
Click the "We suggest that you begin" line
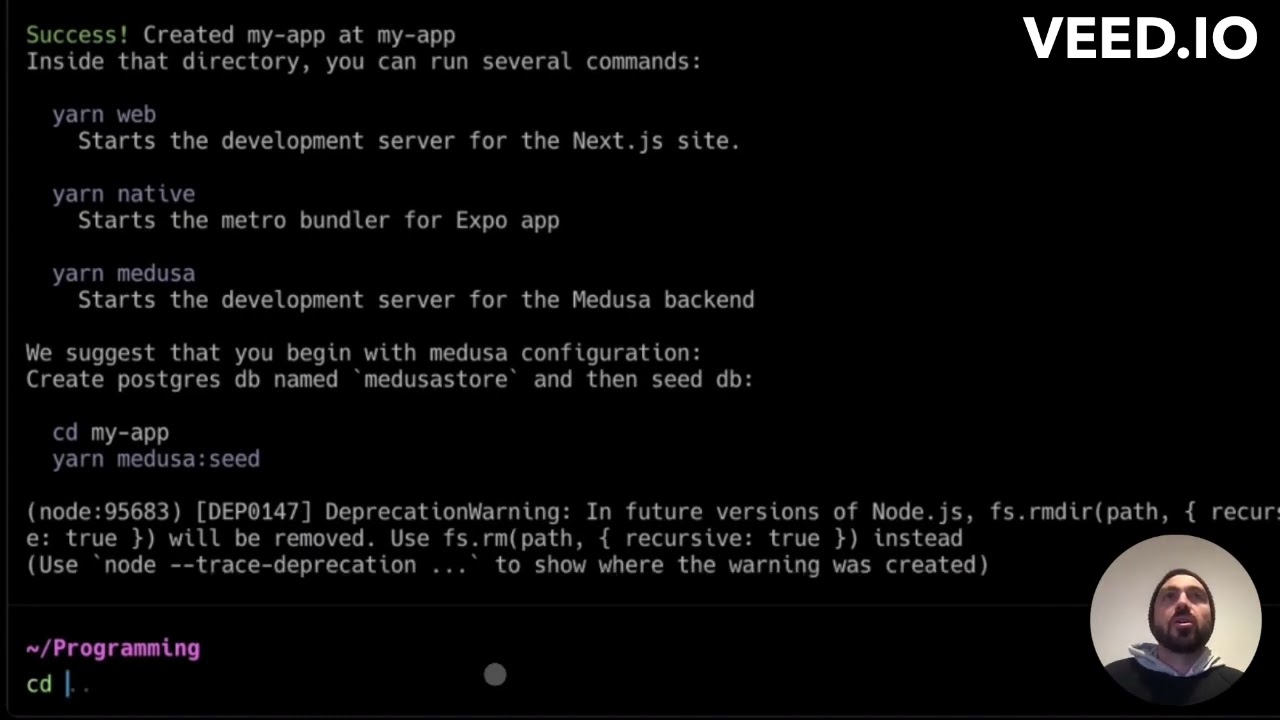click(x=363, y=353)
